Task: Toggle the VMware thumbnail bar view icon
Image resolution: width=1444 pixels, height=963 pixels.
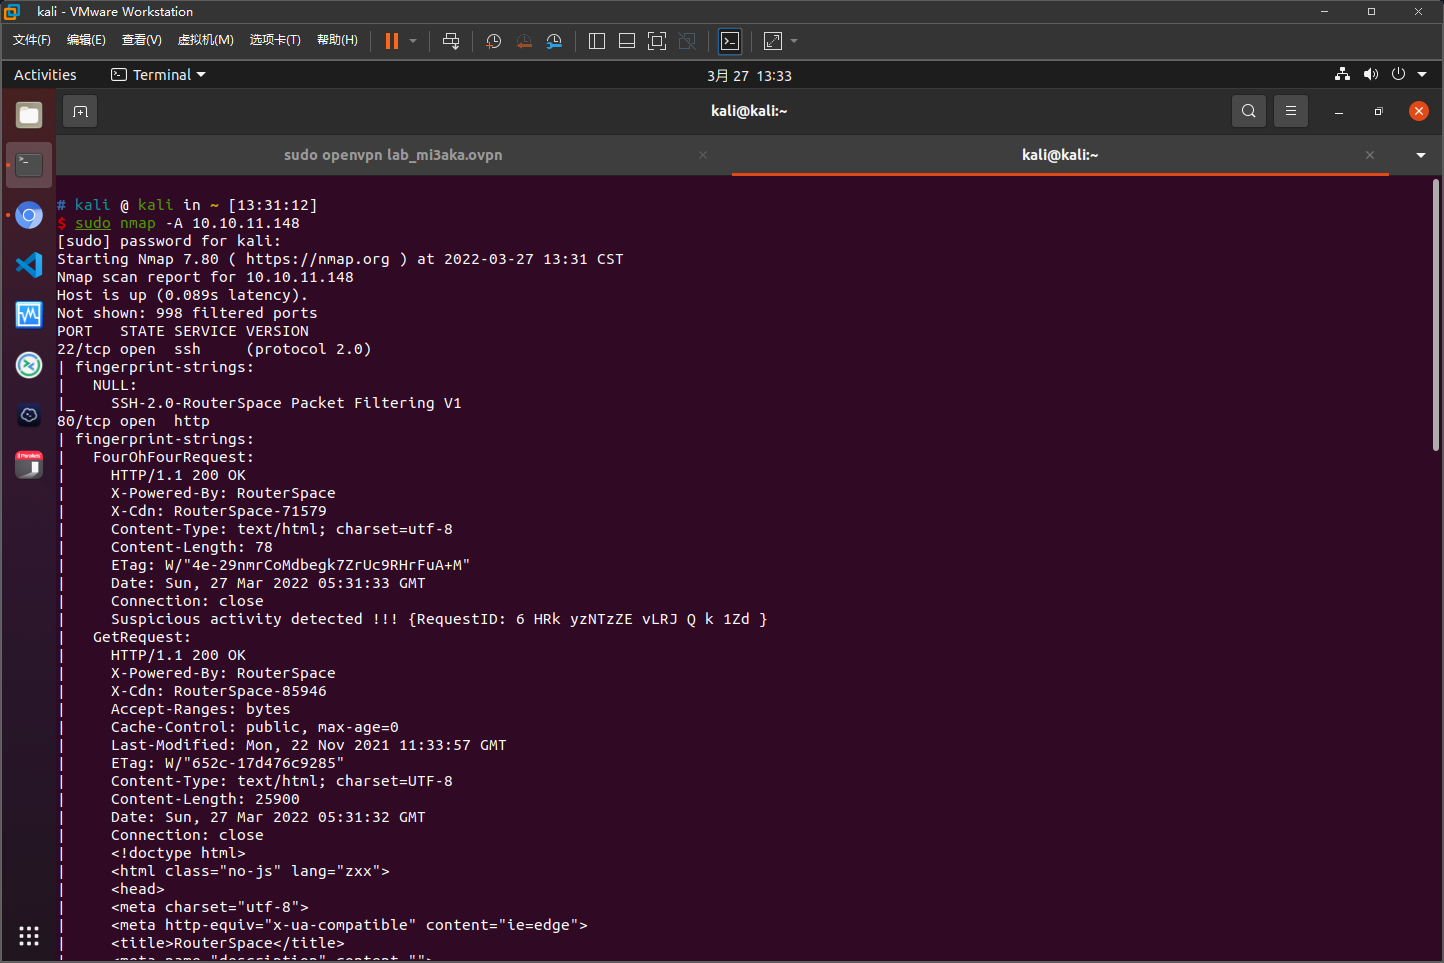Action: pyautogui.click(x=627, y=41)
